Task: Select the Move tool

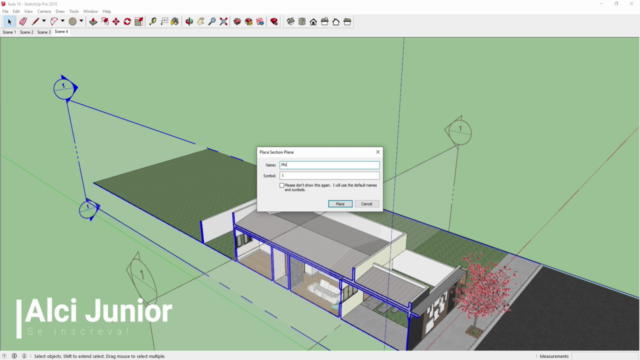Action: pos(116,22)
